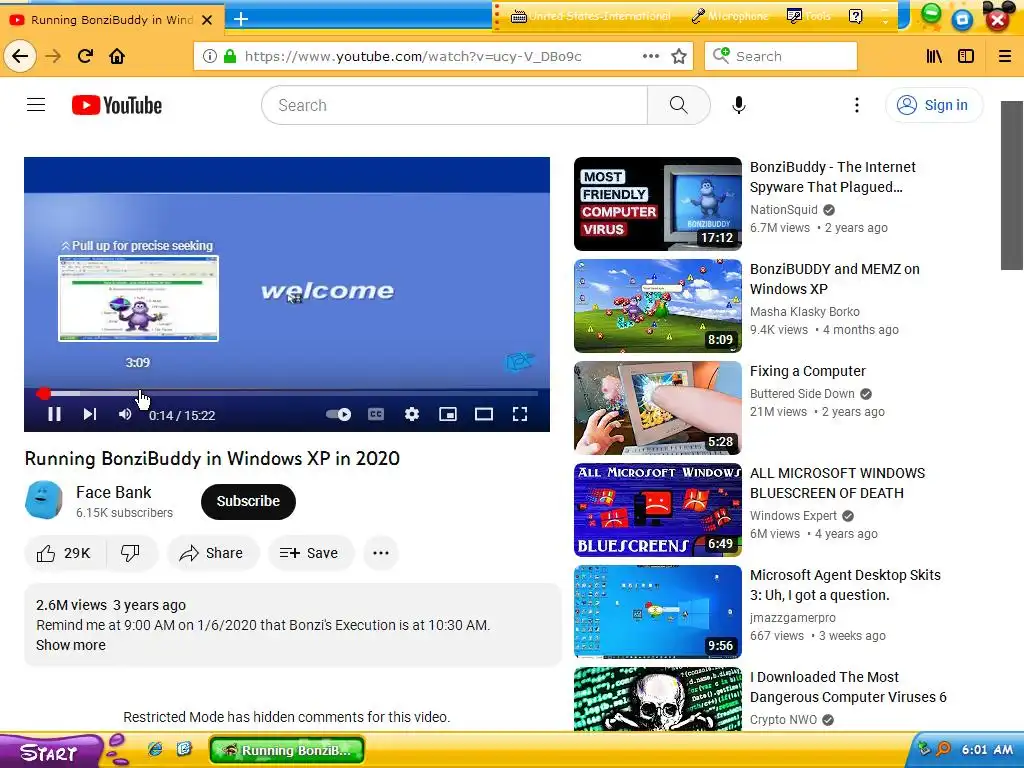Image resolution: width=1024 pixels, height=768 pixels.
Task: Open the Firefox library icon
Action: click(935, 56)
